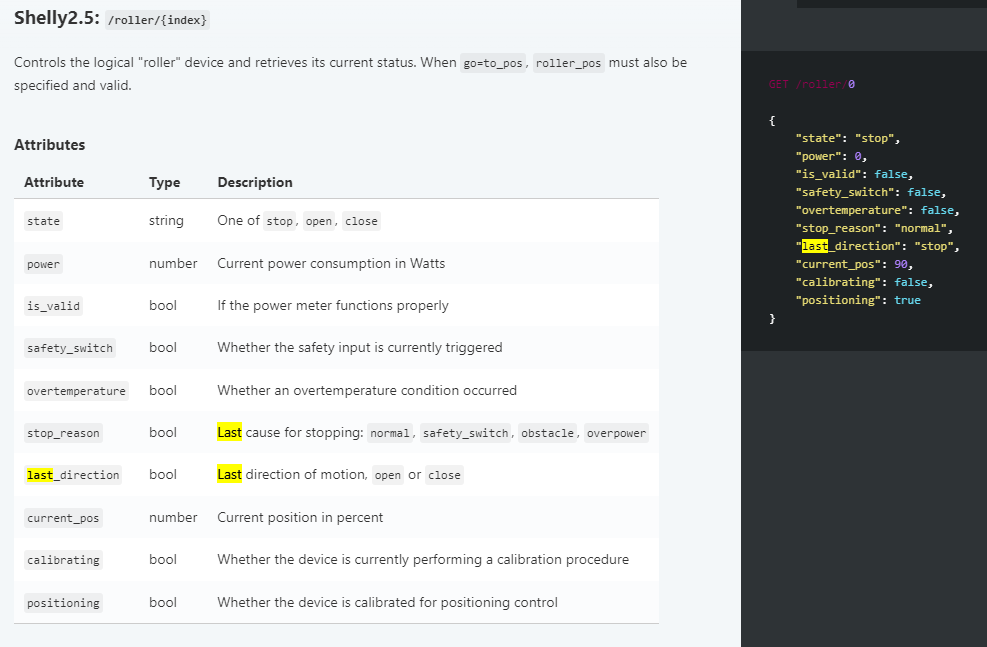Screen dimensions: 987x647
Task: Click 'open' code in the state description
Action: (x=319, y=221)
